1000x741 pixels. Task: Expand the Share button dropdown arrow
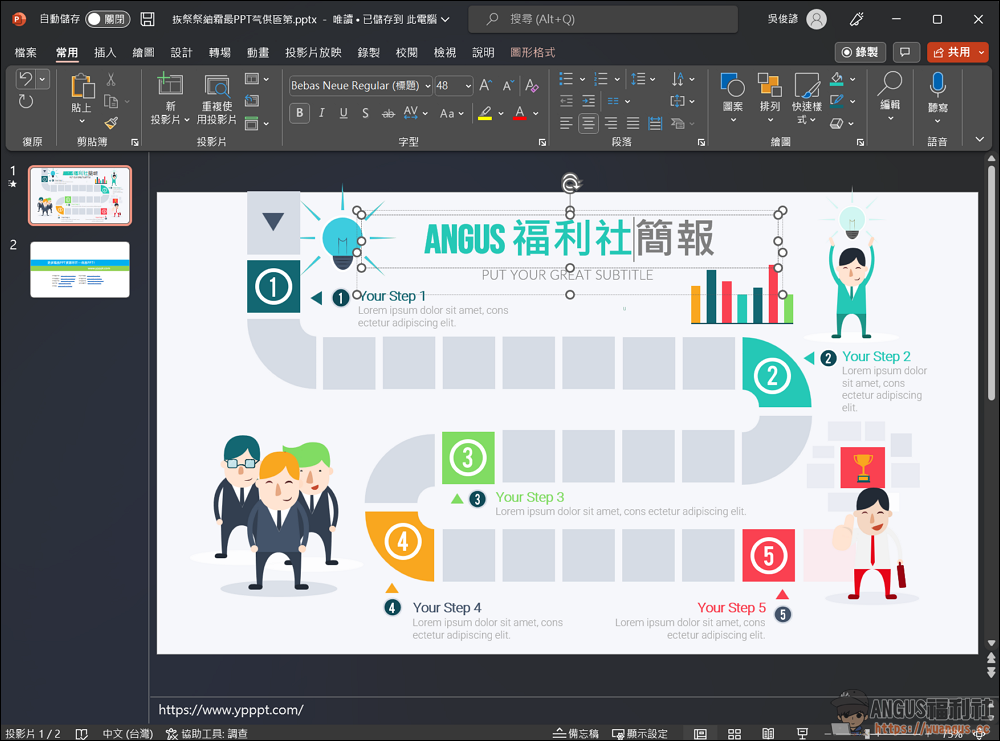(982, 52)
